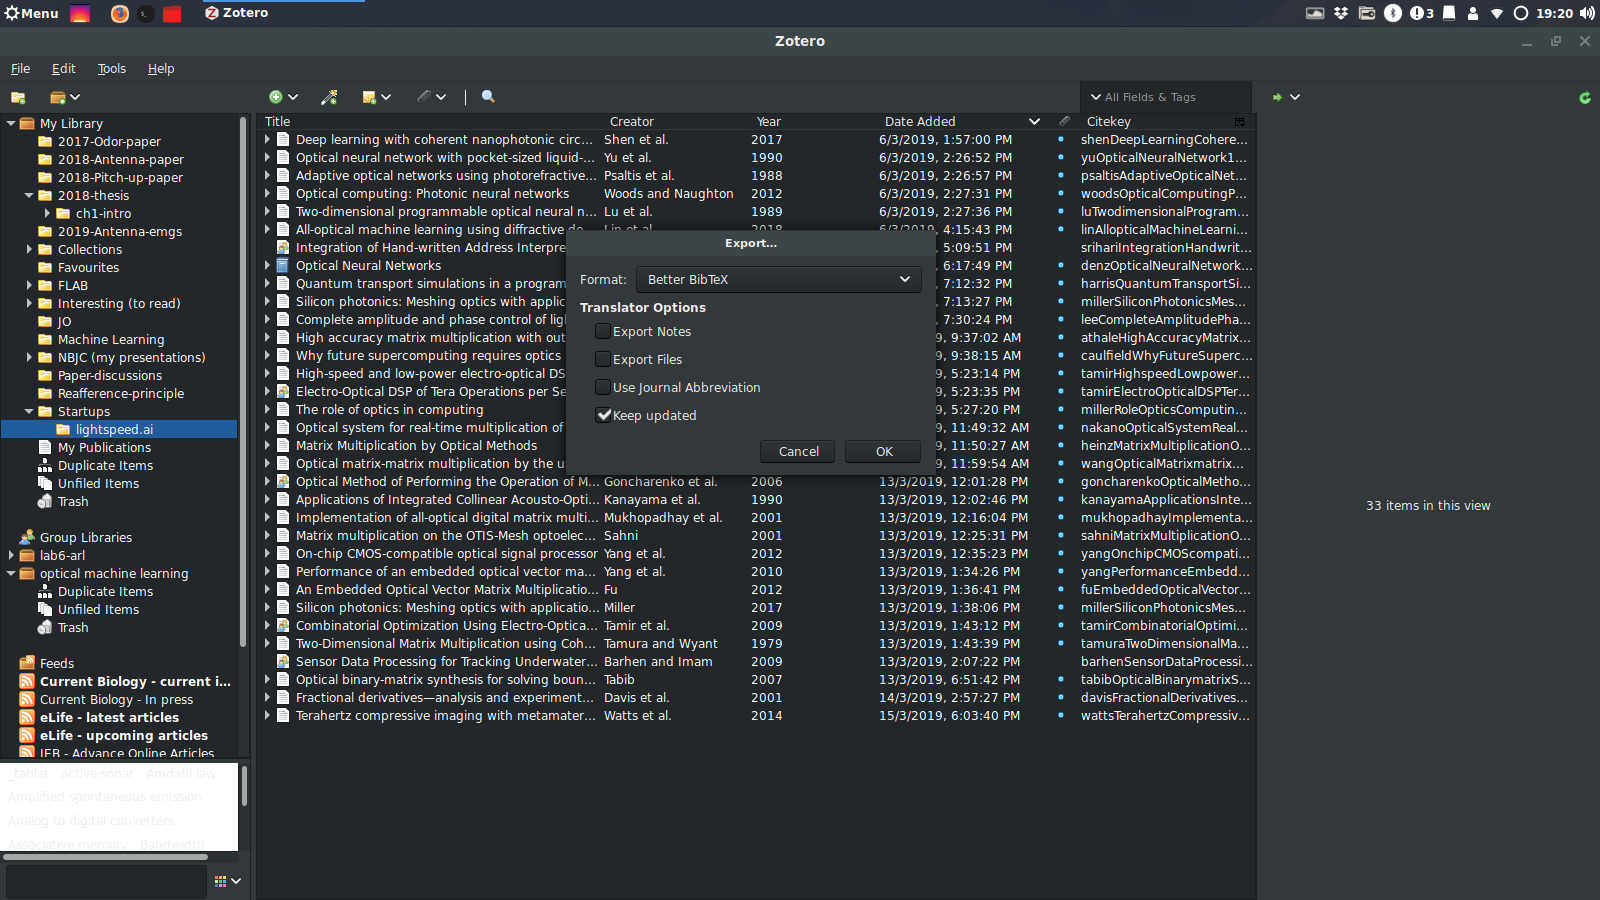The width and height of the screenshot is (1600, 900).
Task: Open the Machine Learning collection folder
Action: [x=111, y=340]
